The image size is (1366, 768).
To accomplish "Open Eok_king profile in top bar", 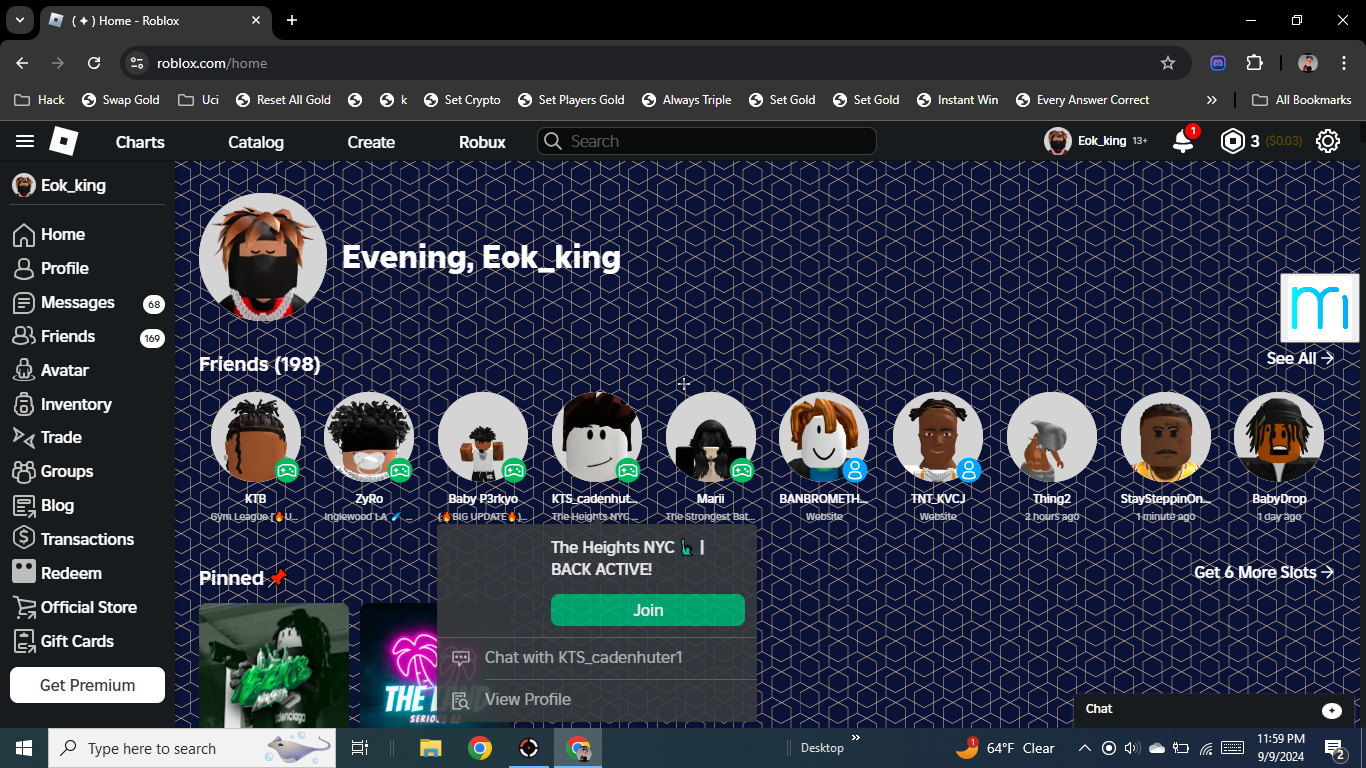I will pyautogui.click(x=1096, y=141).
